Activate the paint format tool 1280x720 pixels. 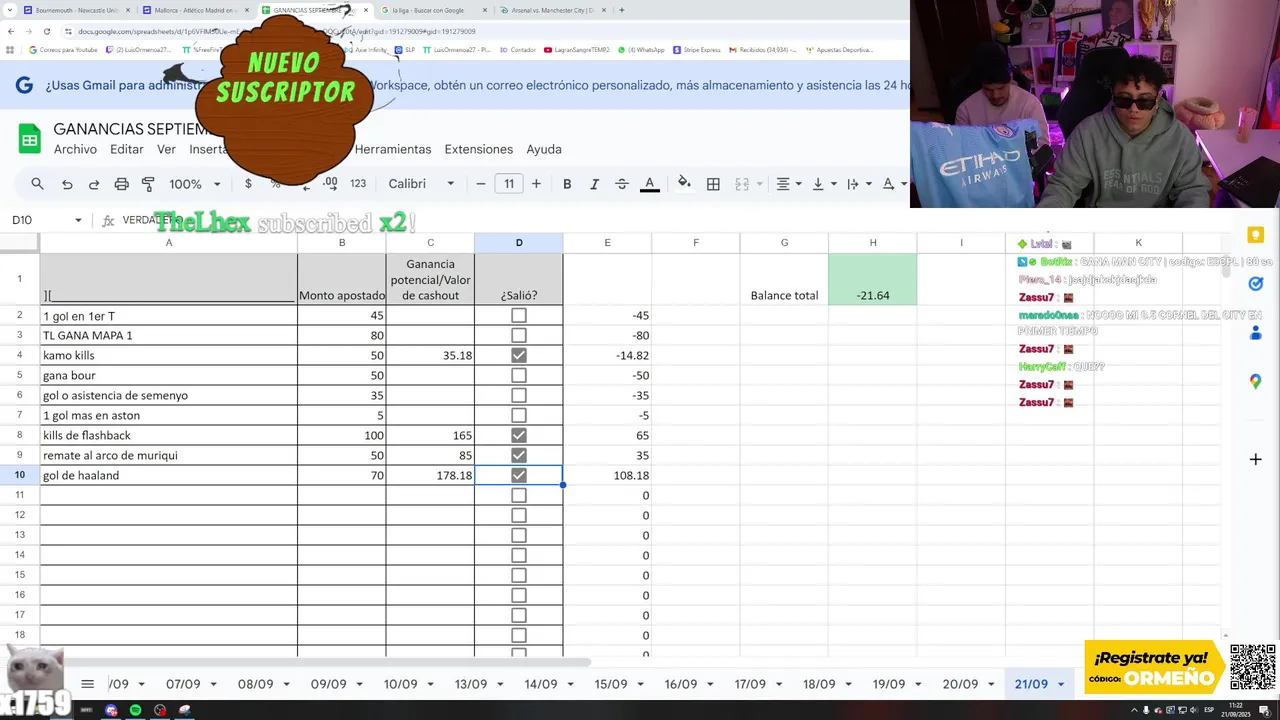tap(148, 184)
